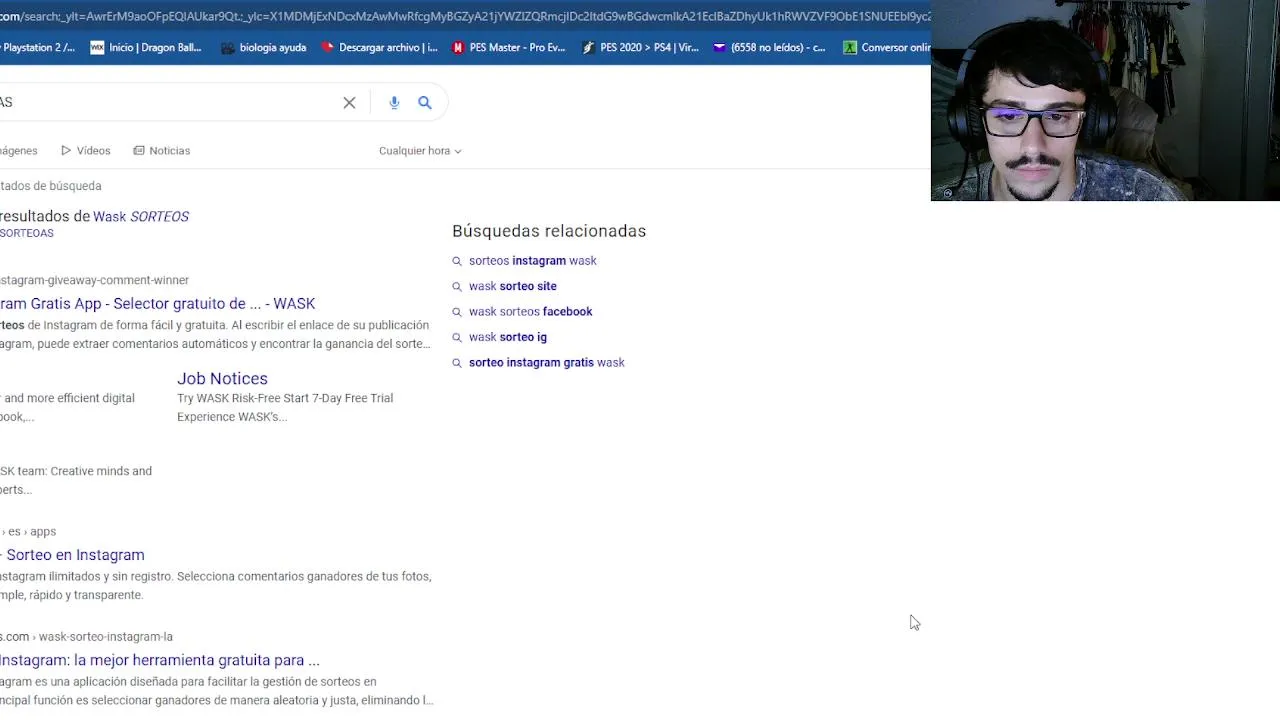The width and height of the screenshot is (1280, 720).
Task: Click the 'instagram-giveaway-comment-winner' URL text
Action: [94, 280]
